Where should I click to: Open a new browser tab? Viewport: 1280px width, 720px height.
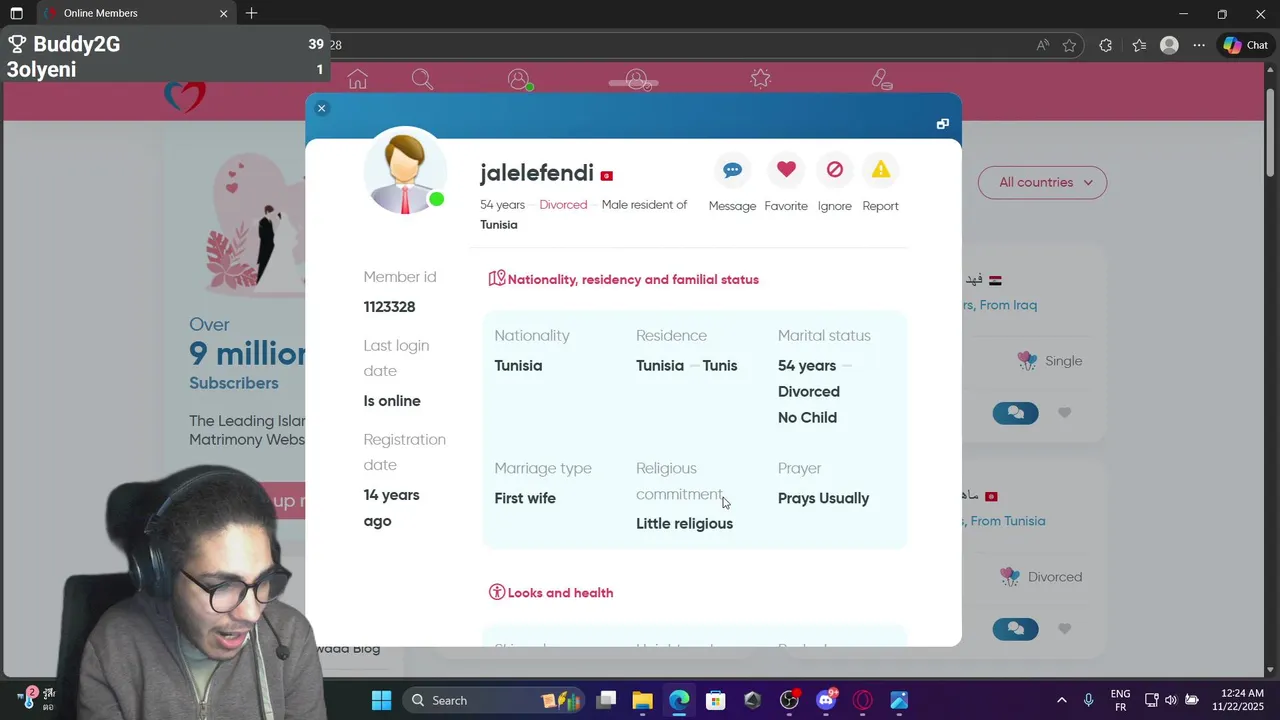coord(251,13)
